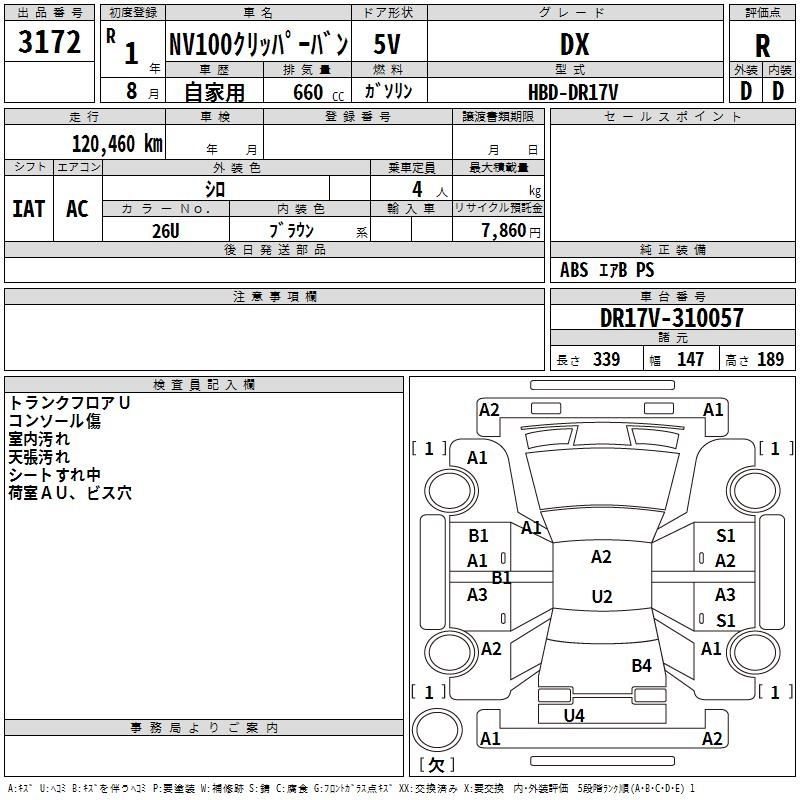
Task: Click the spare tire circle above 欠
Action: tap(435, 727)
